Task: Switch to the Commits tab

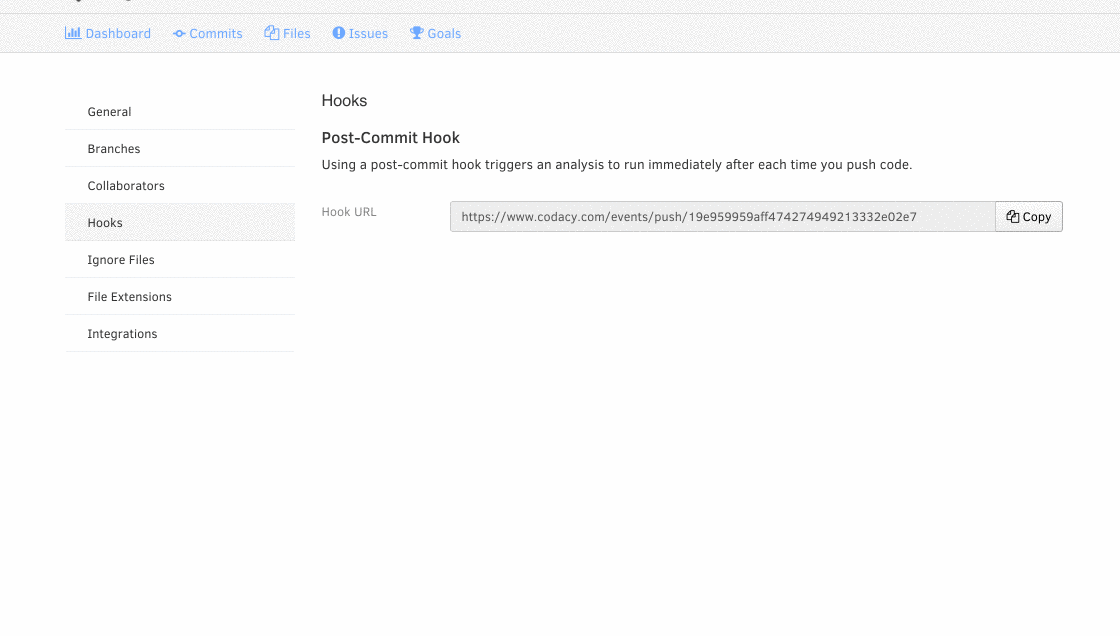Action: pos(208,34)
